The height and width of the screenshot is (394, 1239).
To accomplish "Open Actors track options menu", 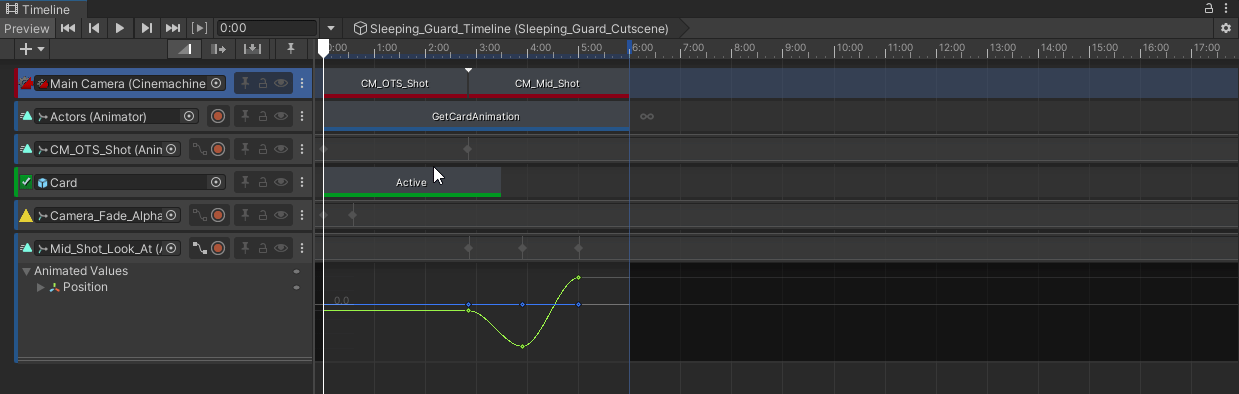I will click(x=302, y=117).
